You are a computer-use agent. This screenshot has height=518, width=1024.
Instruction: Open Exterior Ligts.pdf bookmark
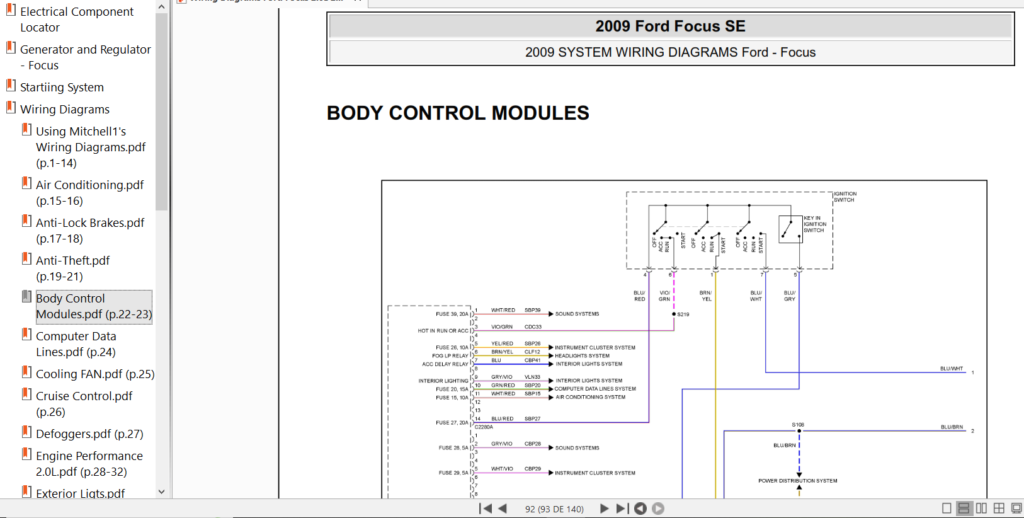[80, 493]
